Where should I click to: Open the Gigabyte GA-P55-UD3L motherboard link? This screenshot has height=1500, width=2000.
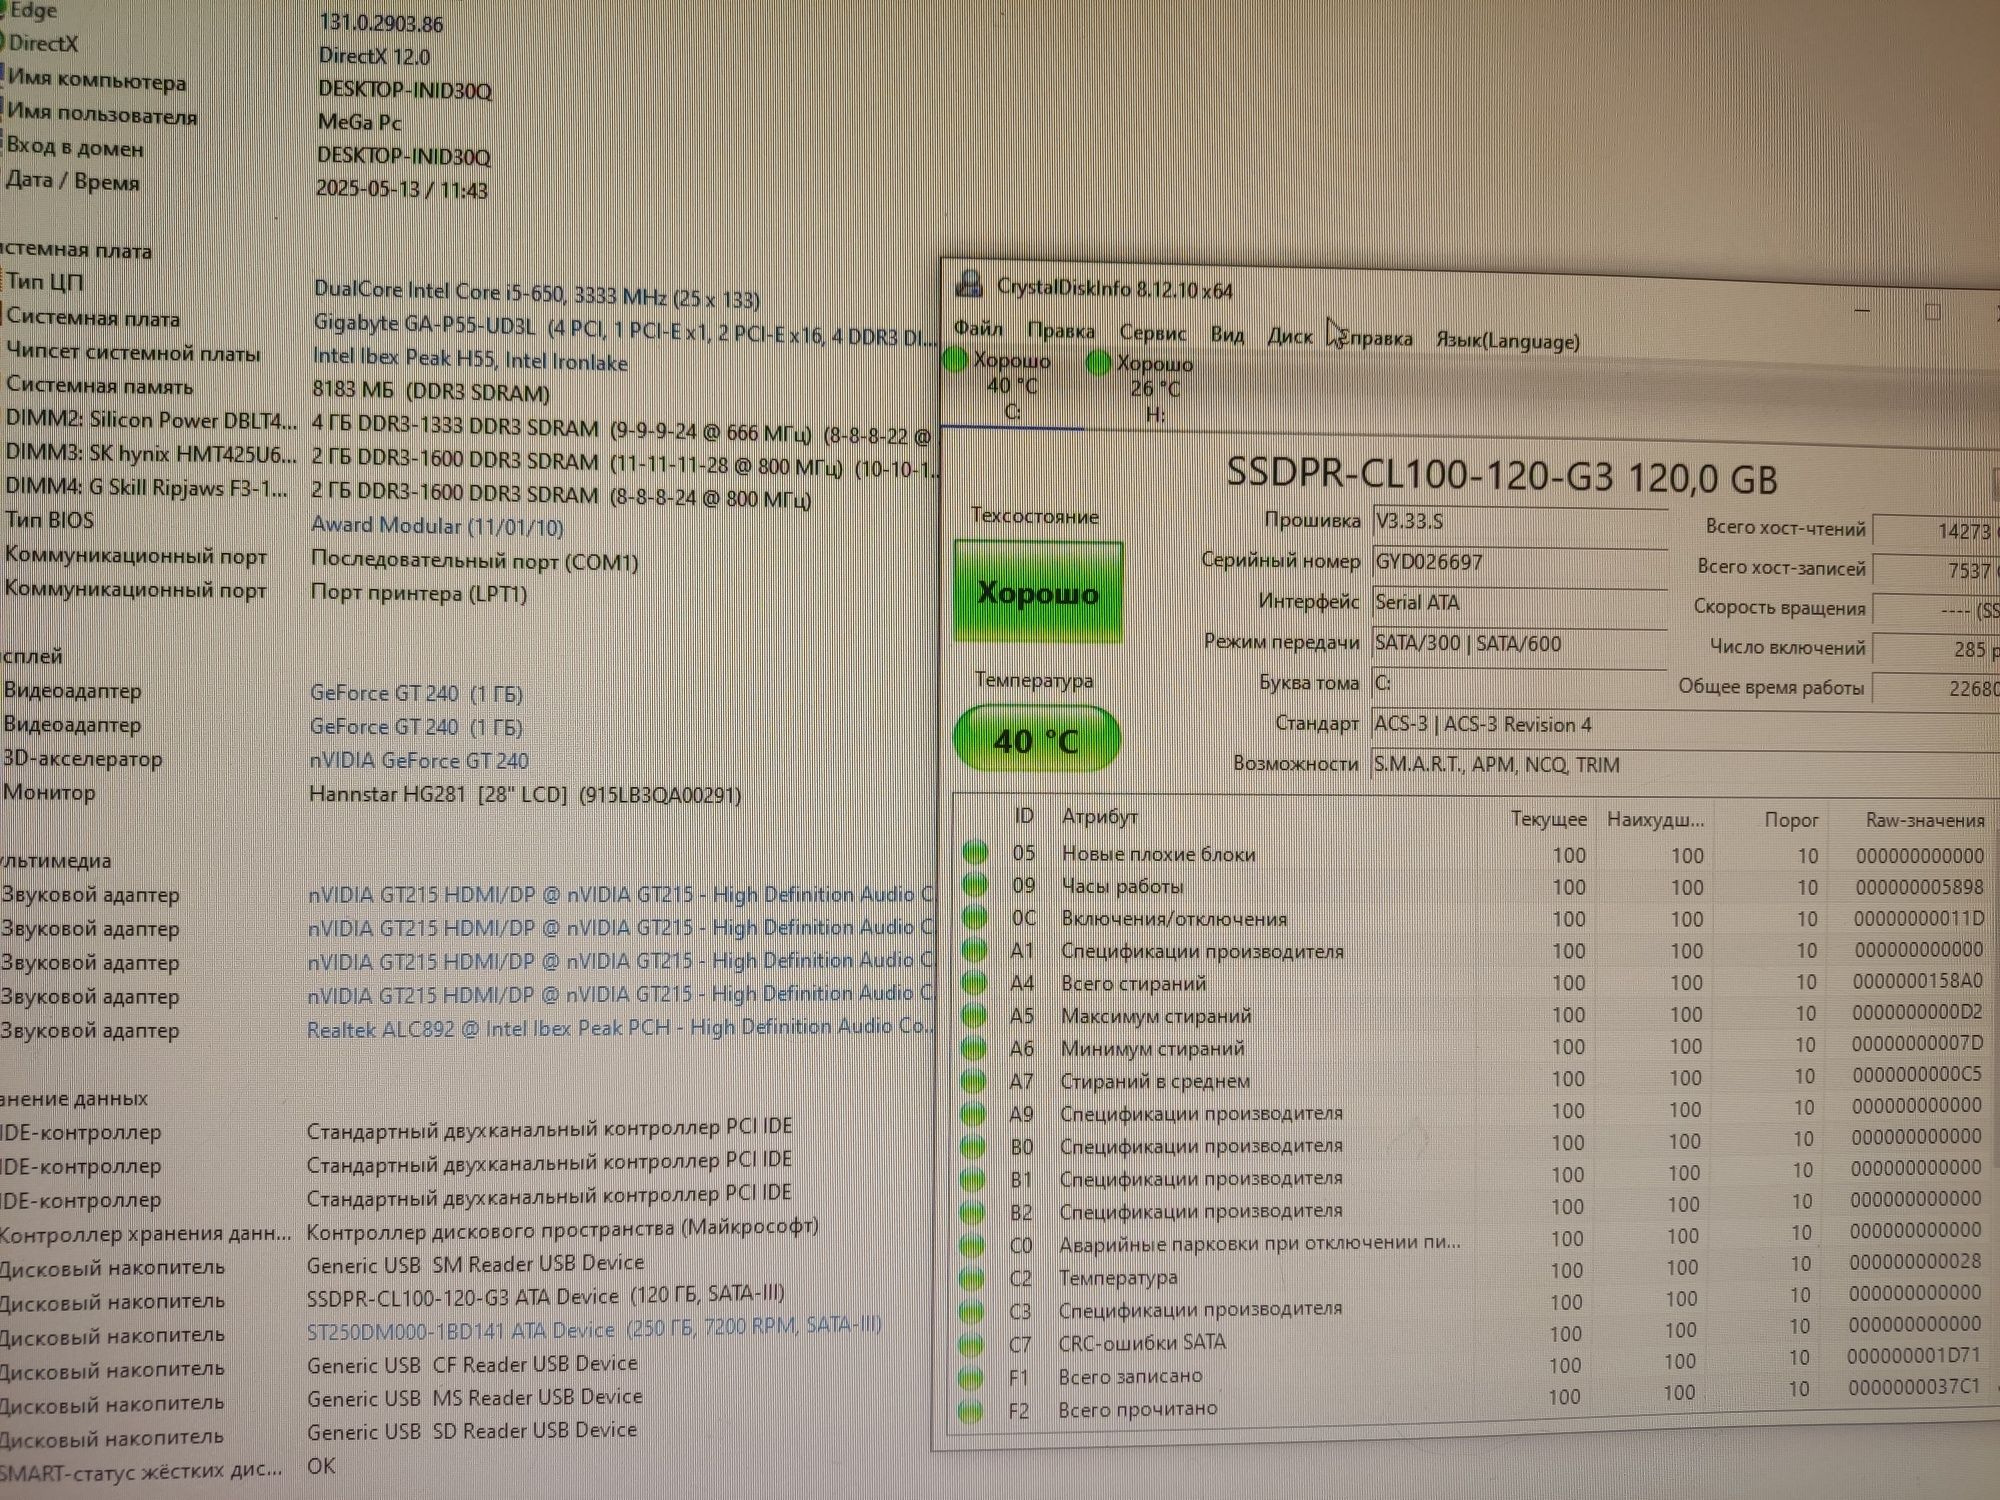coord(625,330)
